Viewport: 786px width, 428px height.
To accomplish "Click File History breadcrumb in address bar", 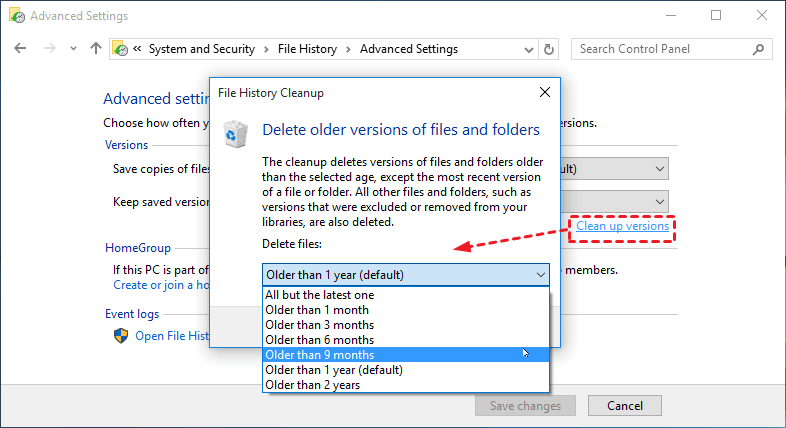I will pos(307,49).
